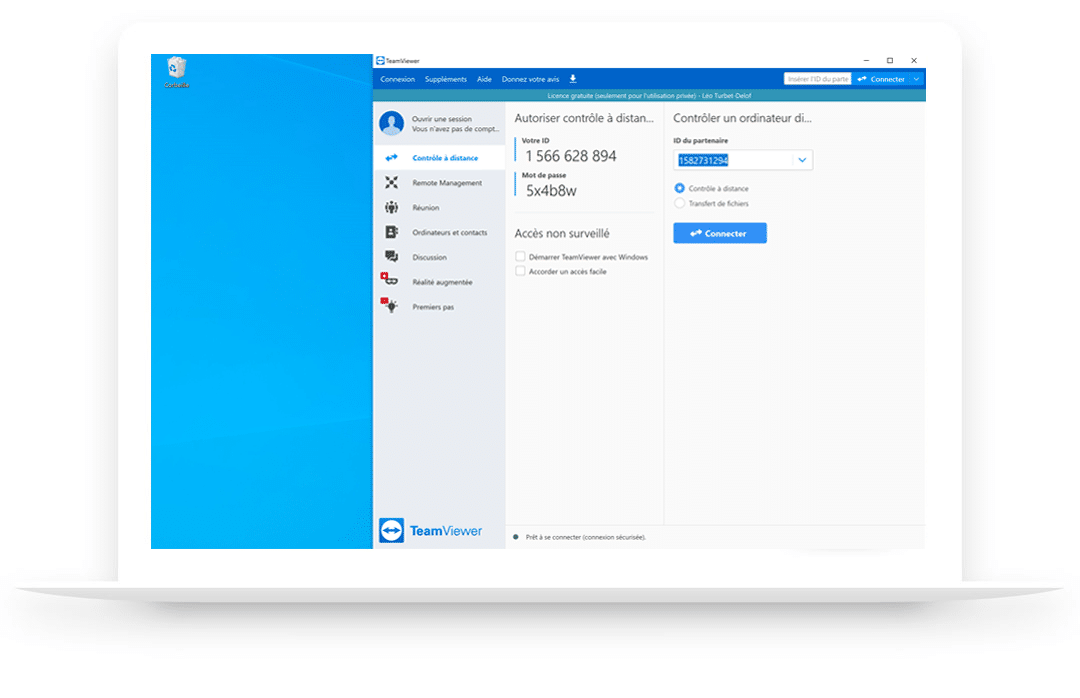Screen dimensions: 1080x698
Task: Open the Suppléments menu
Action: click(x=446, y=79)
